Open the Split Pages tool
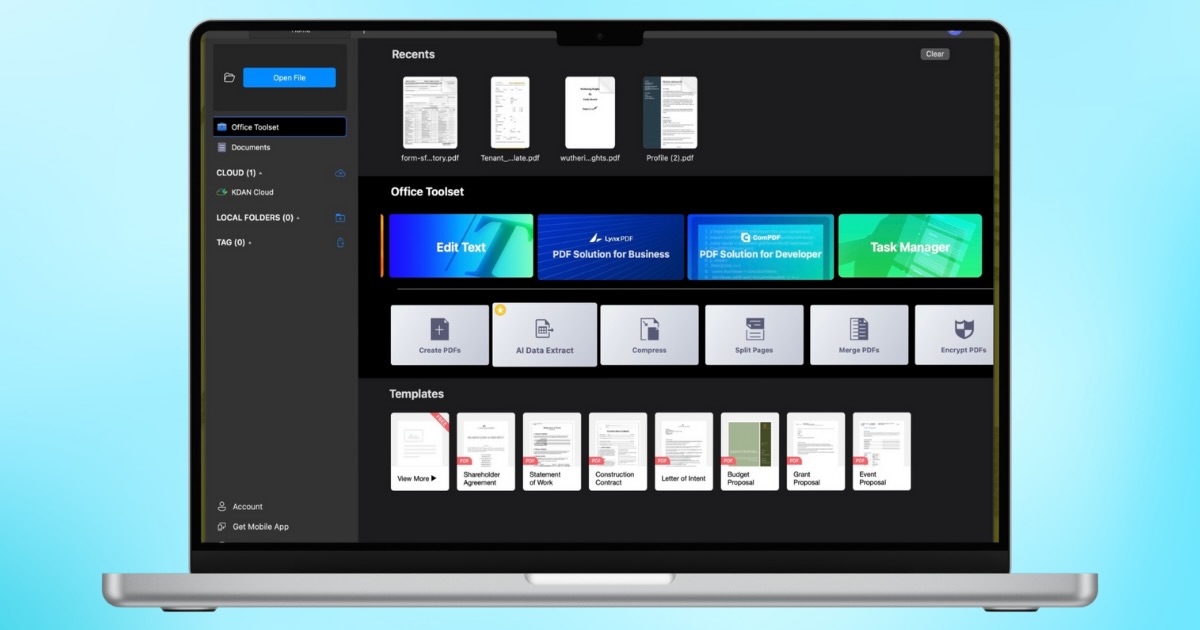Screen dimensions: 1200x630 (x=754, y=335)
